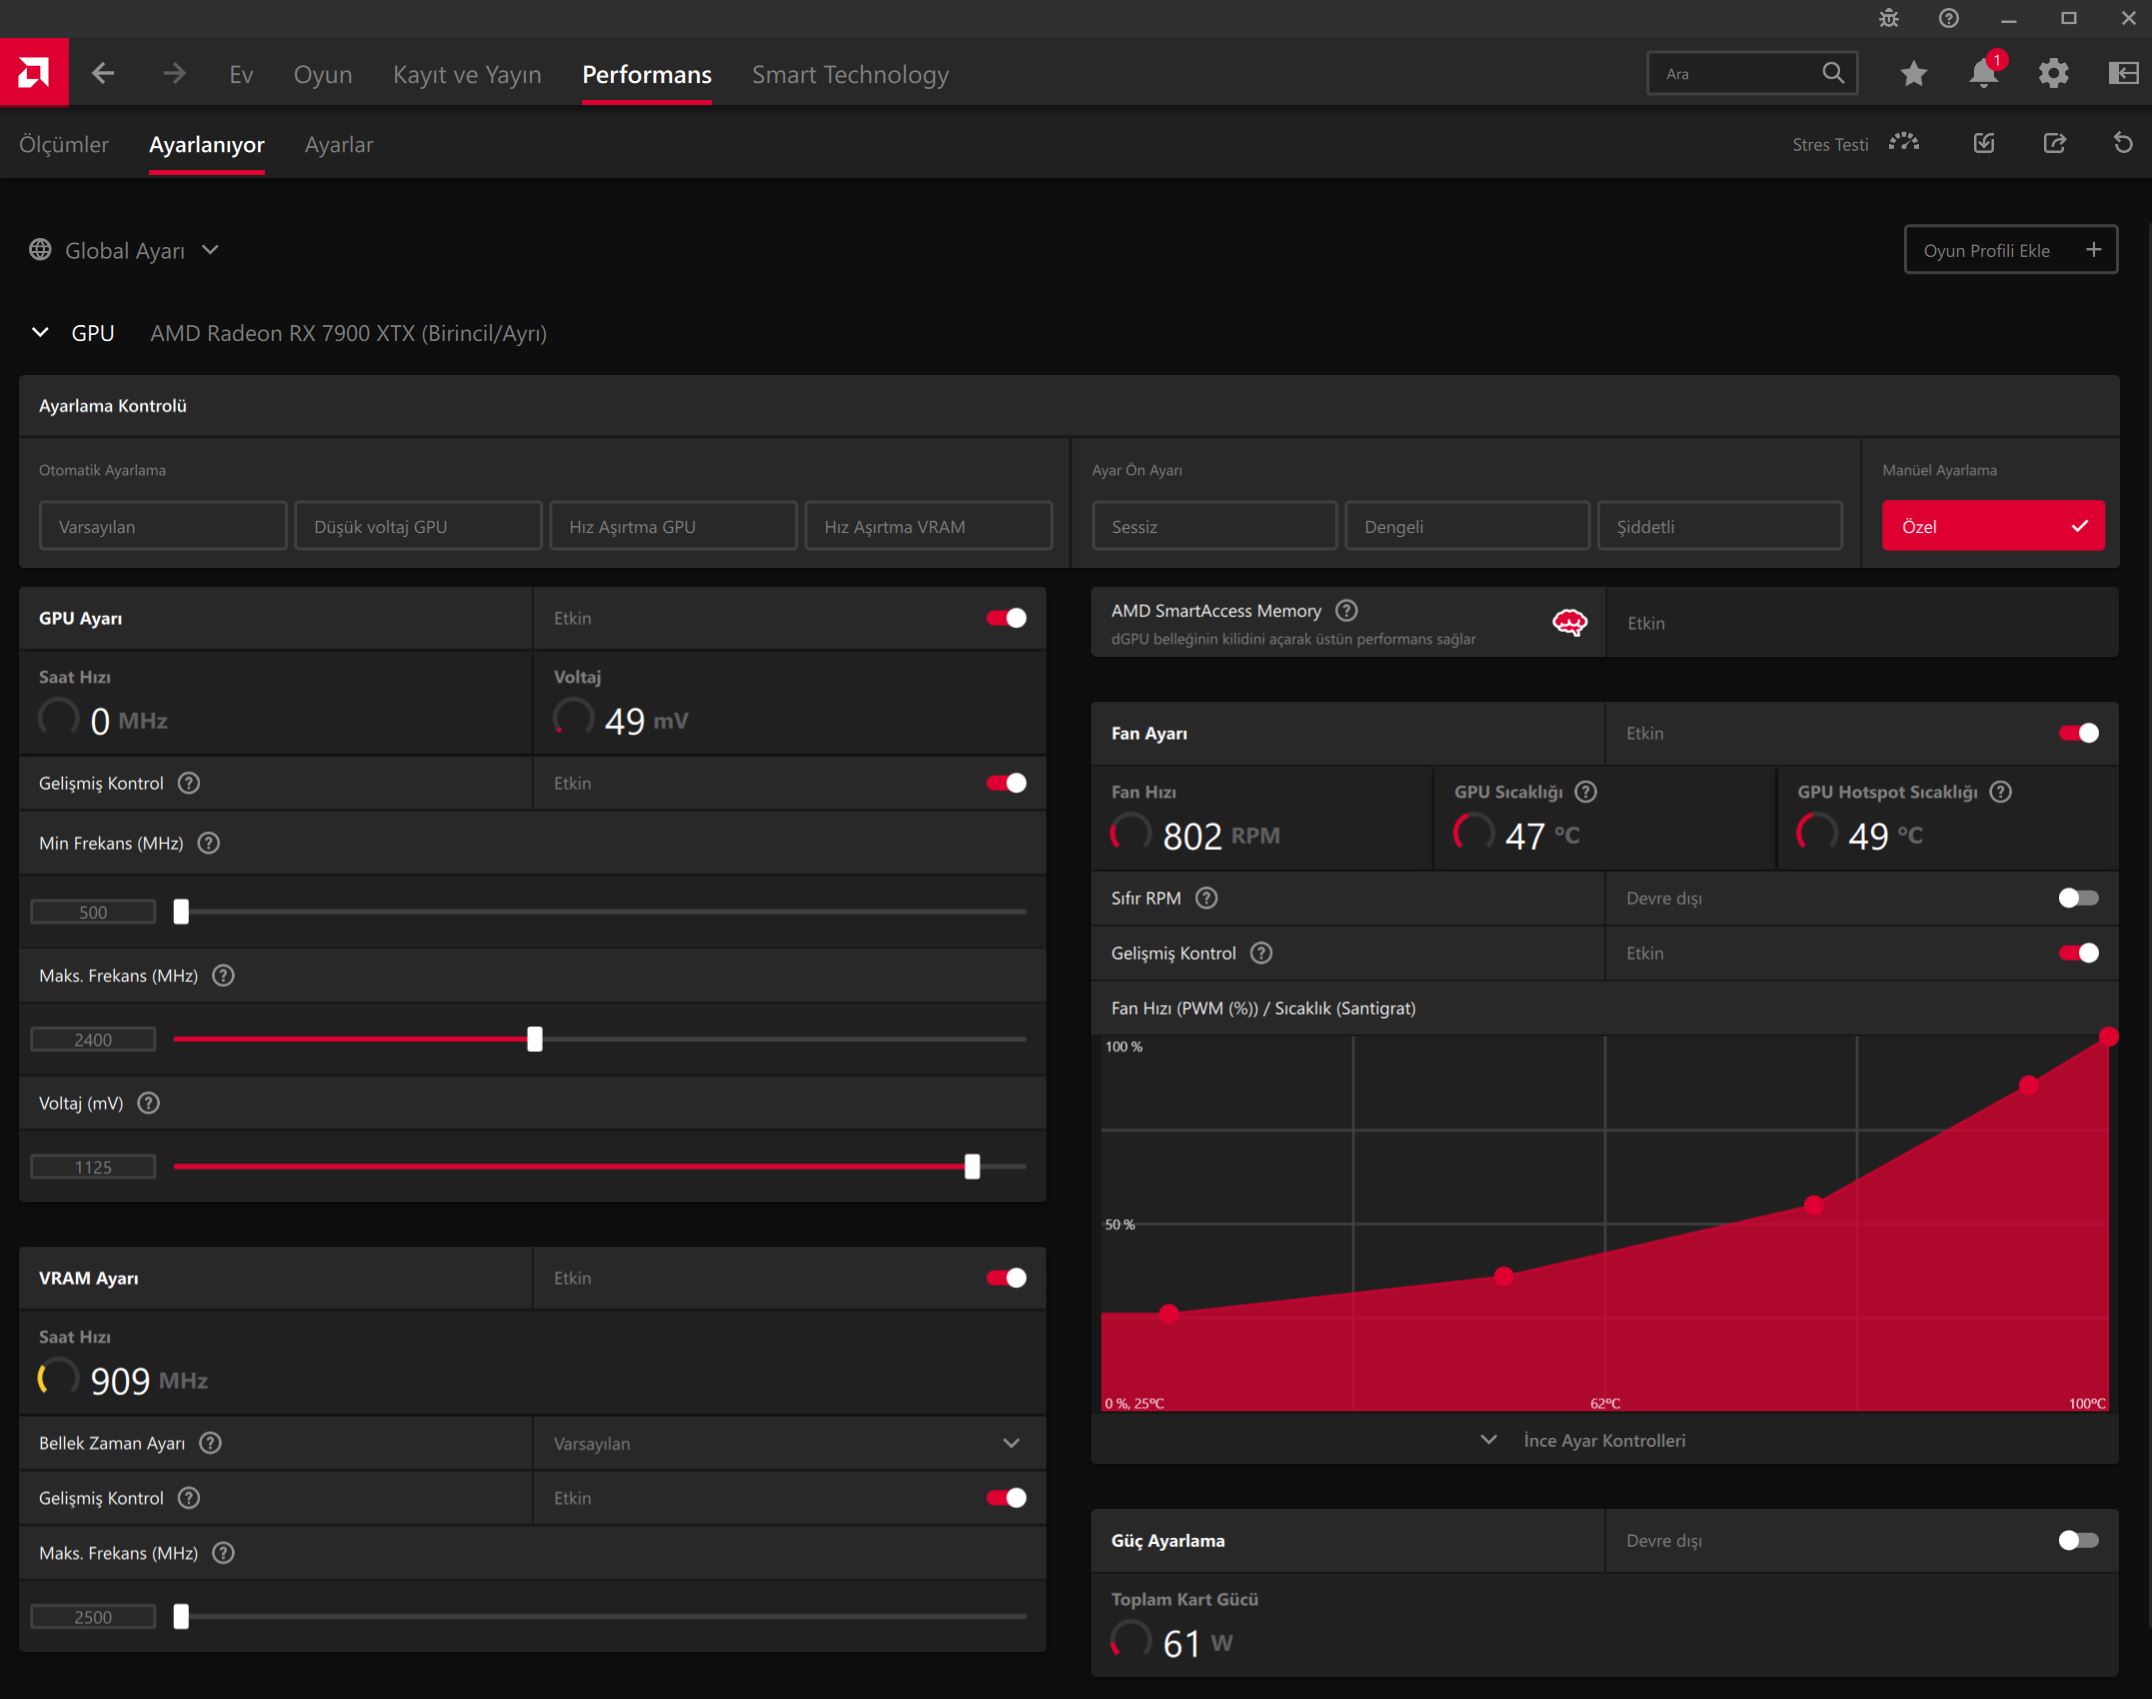Open help for Sıfır RPM
This screenshot has width=2152, height=1699.
(1206, 898)
